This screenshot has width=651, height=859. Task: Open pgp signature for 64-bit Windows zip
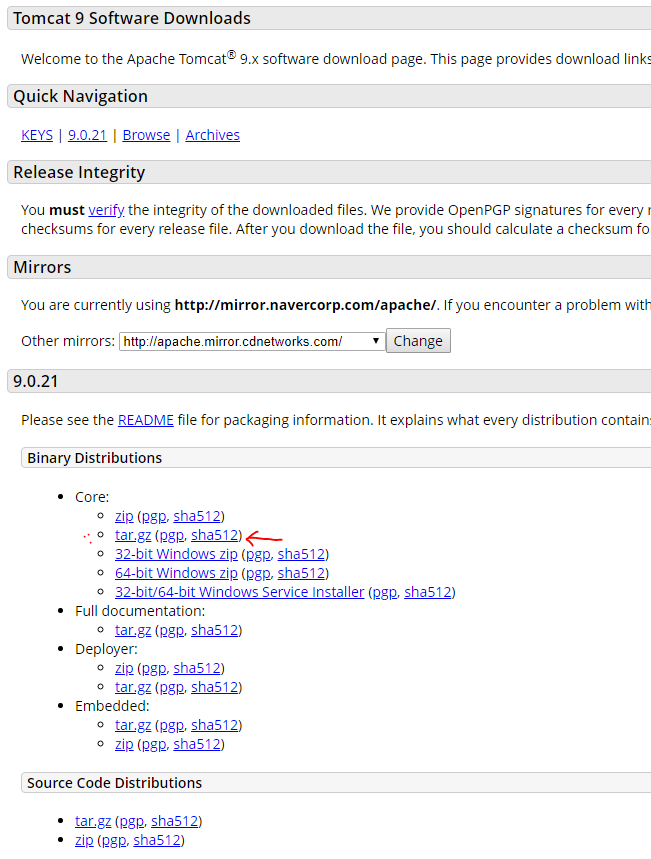point(258,573)
